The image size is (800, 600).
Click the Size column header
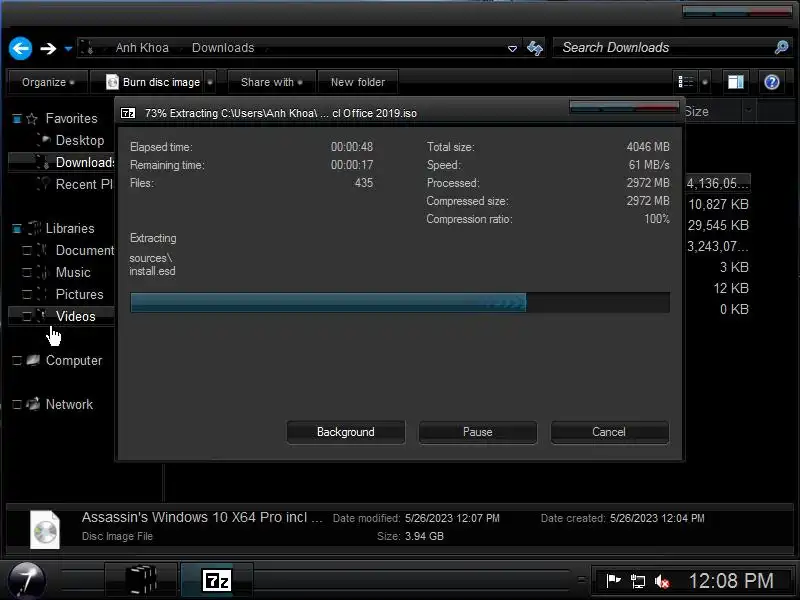[x=712, y=112]
